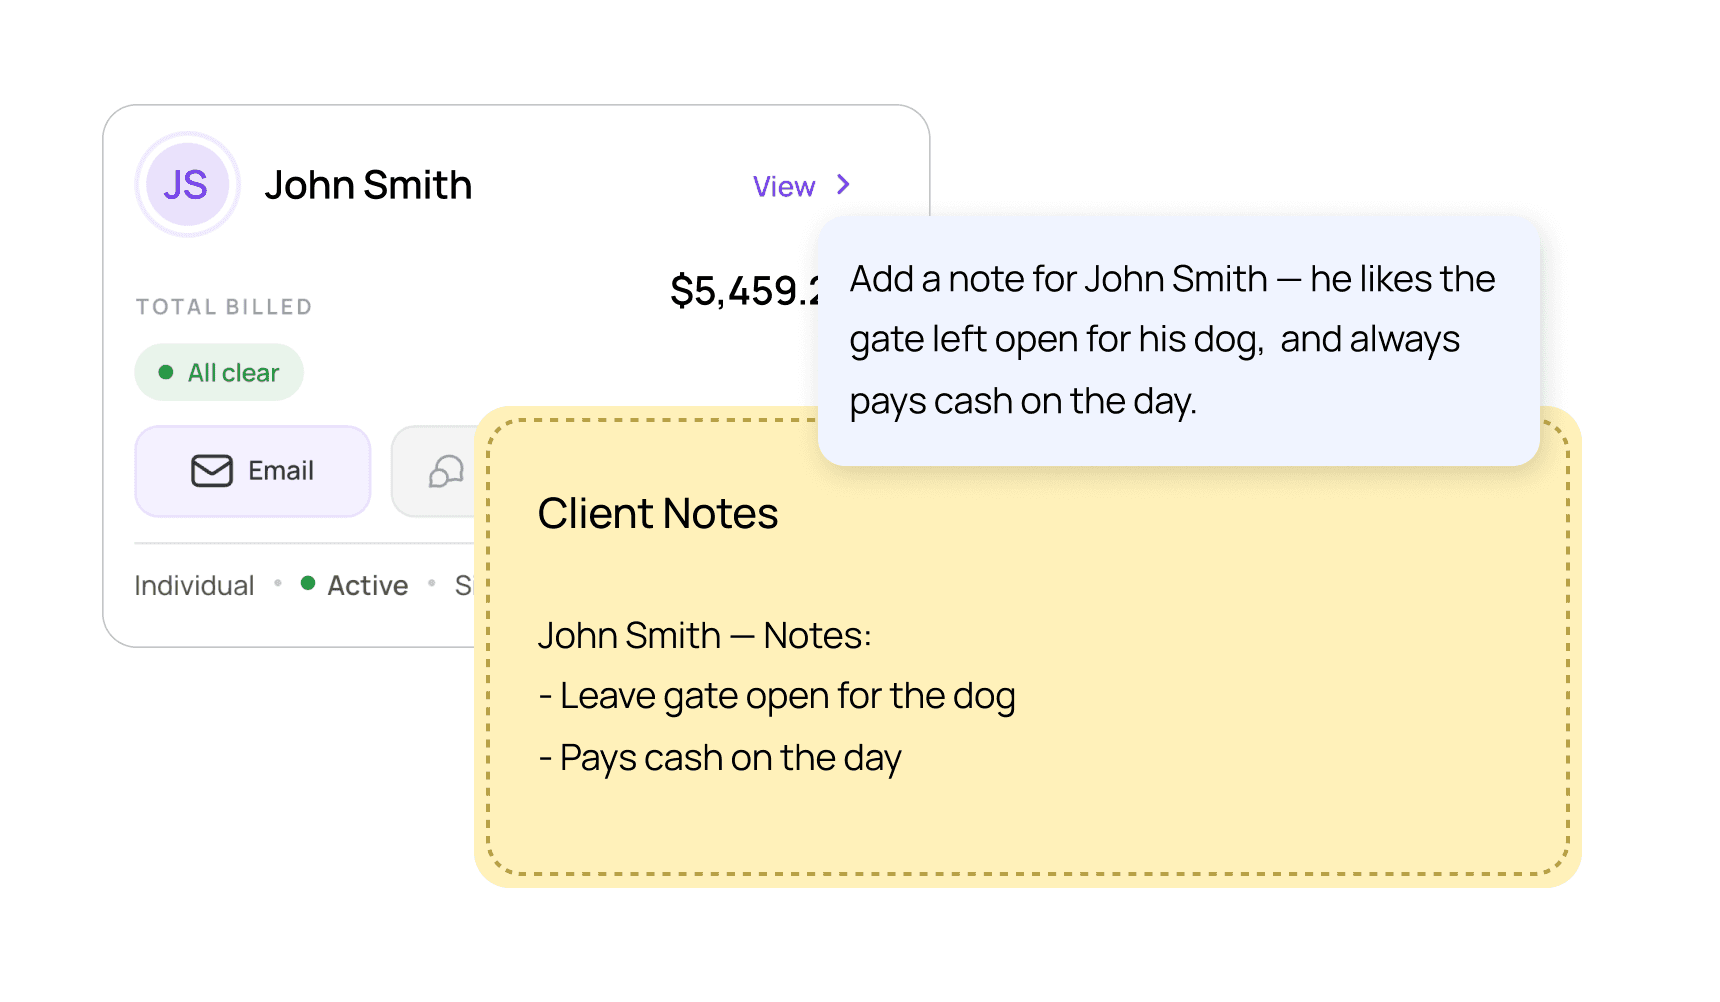Click the 'Add a note for John Smith' prompt bubble
Image resolution: width=1720 pixels, height=1002 pixels.
tap(1178, 340)
